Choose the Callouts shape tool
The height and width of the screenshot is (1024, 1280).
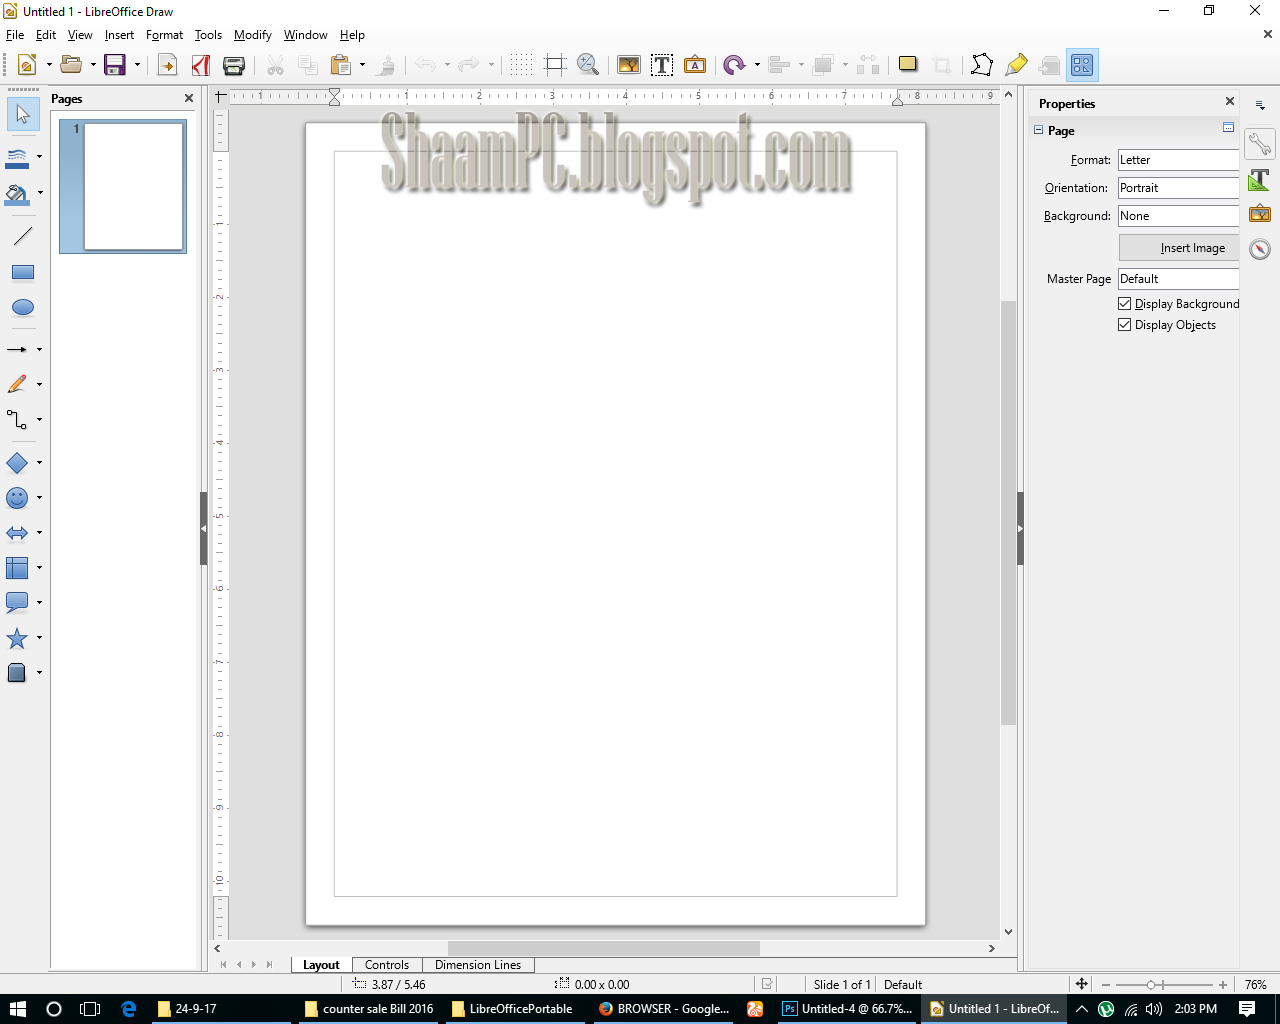click(17, 603)
